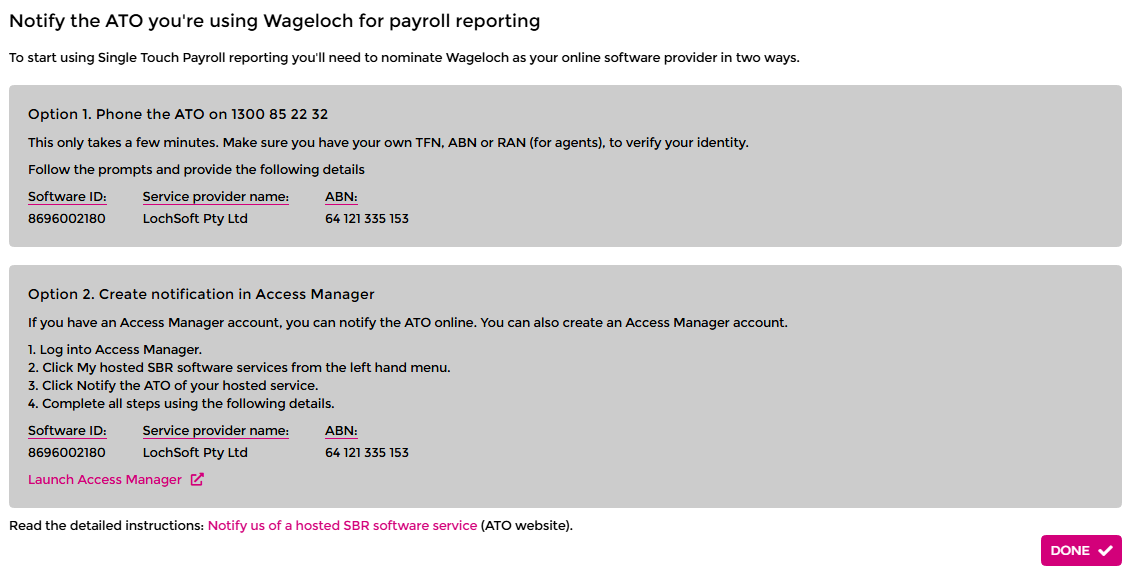Click the checkmark icon on the DONE button
This screenshot has width=1136, height=575.
tap(1105, 551)
